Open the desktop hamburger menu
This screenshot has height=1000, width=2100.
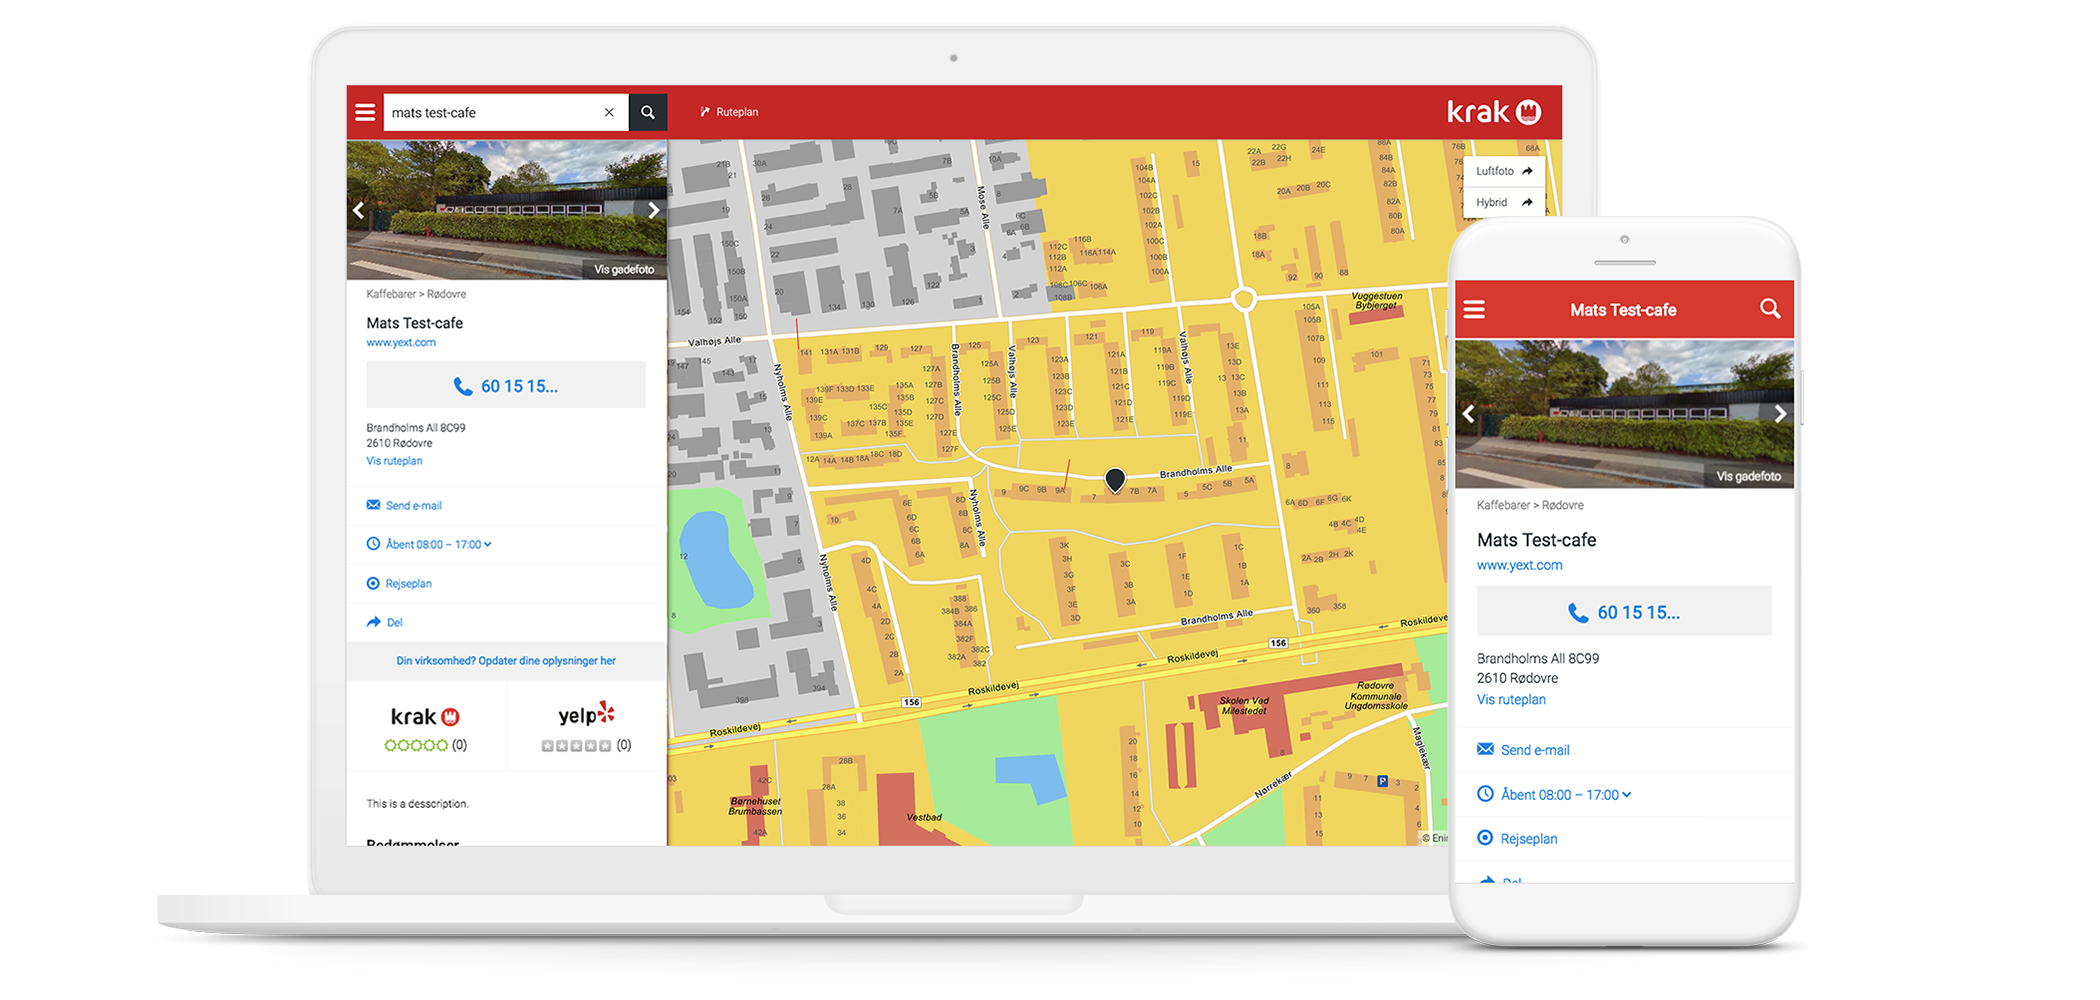[x=365, y=112]
